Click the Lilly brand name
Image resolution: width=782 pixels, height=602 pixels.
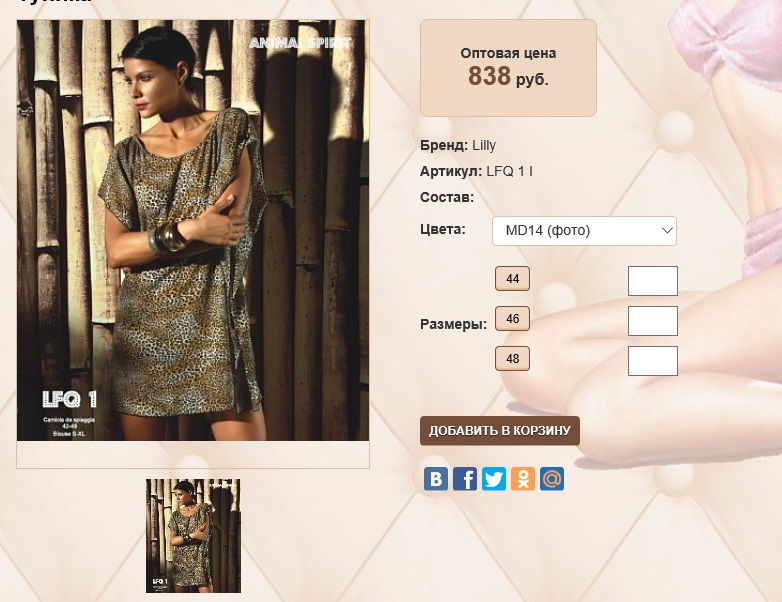[484, 145]
